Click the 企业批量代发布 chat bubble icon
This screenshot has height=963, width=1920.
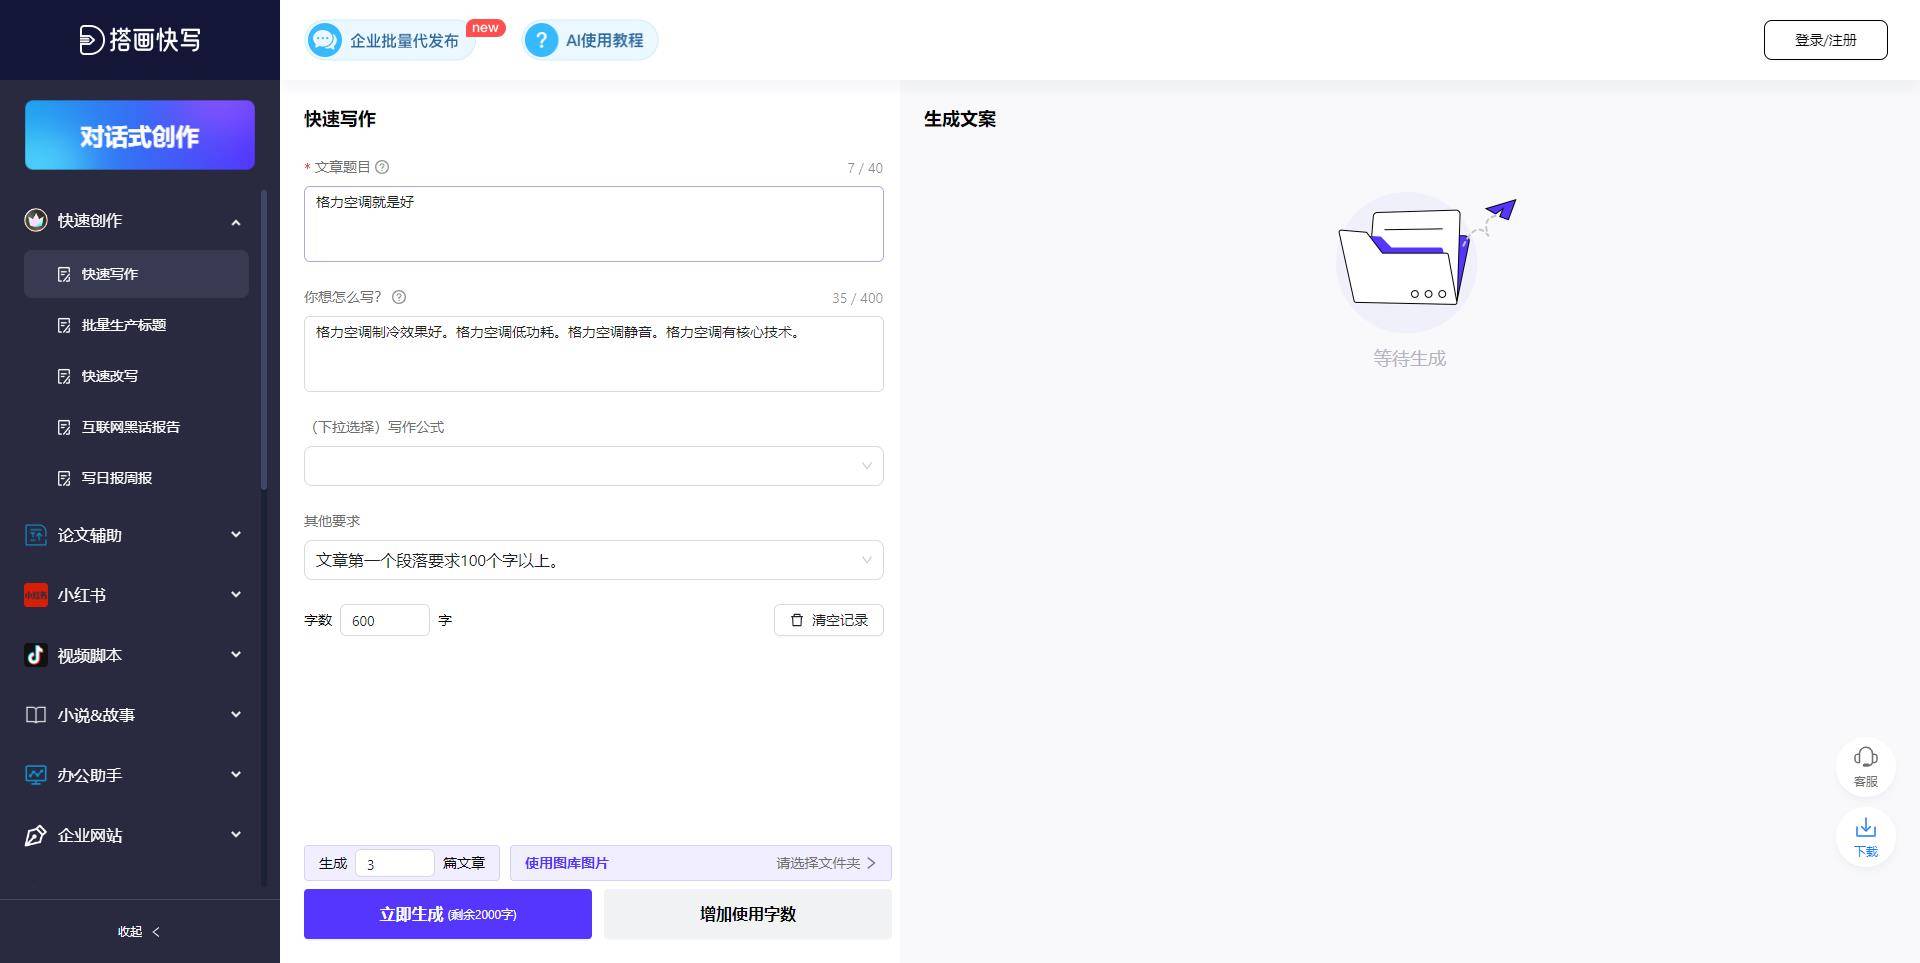click(x=324, y=40)
